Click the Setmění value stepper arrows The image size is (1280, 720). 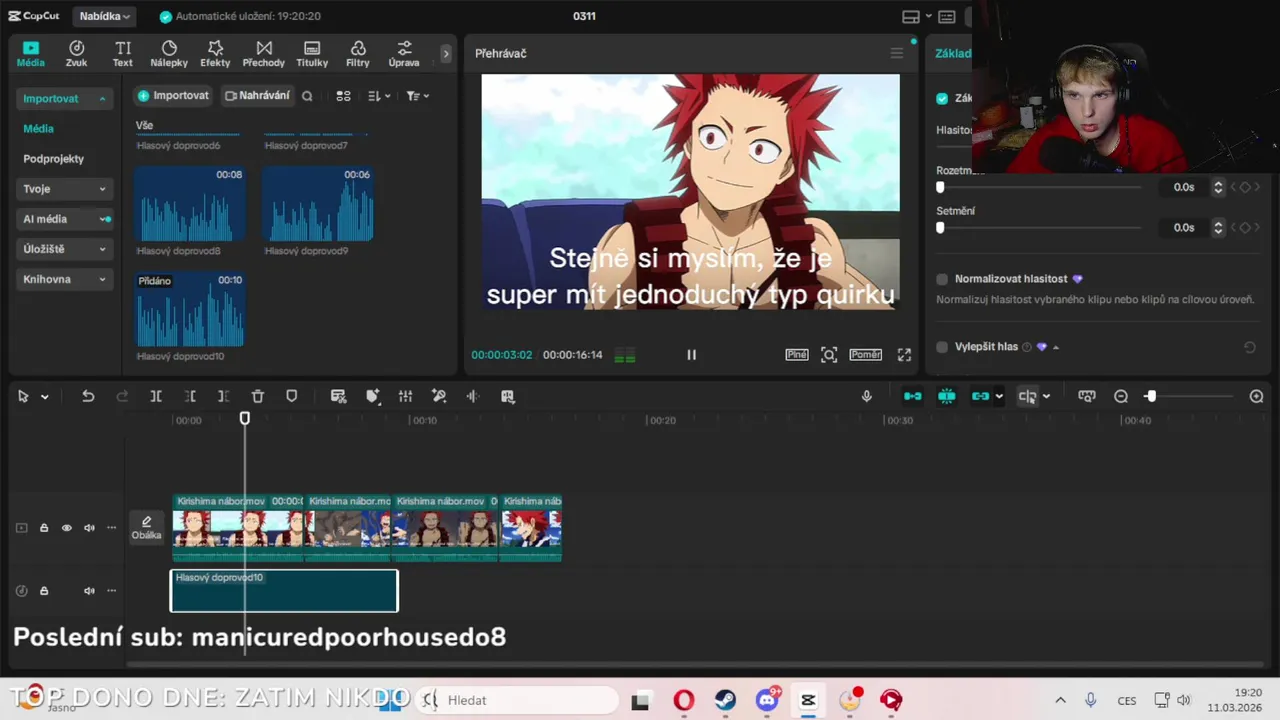[1218, 227]
